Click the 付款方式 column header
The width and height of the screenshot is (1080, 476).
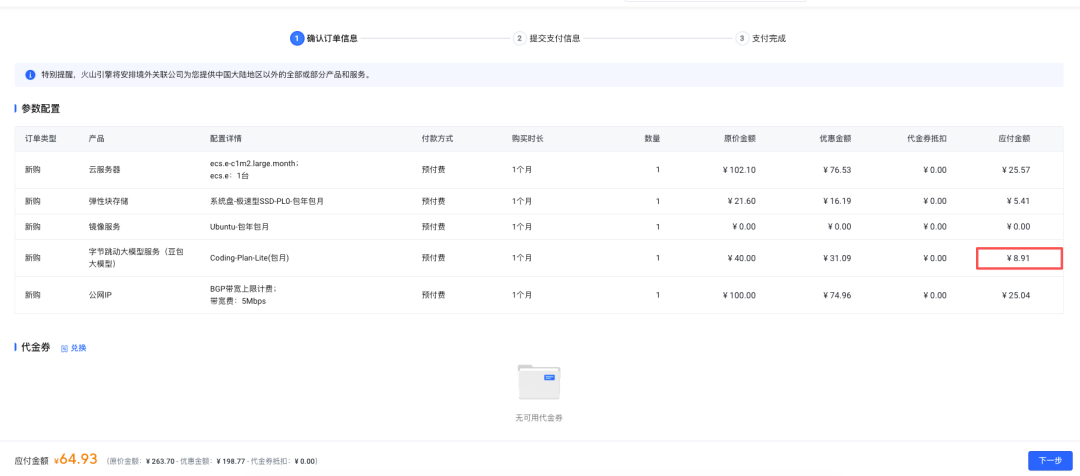click(437, 138)
